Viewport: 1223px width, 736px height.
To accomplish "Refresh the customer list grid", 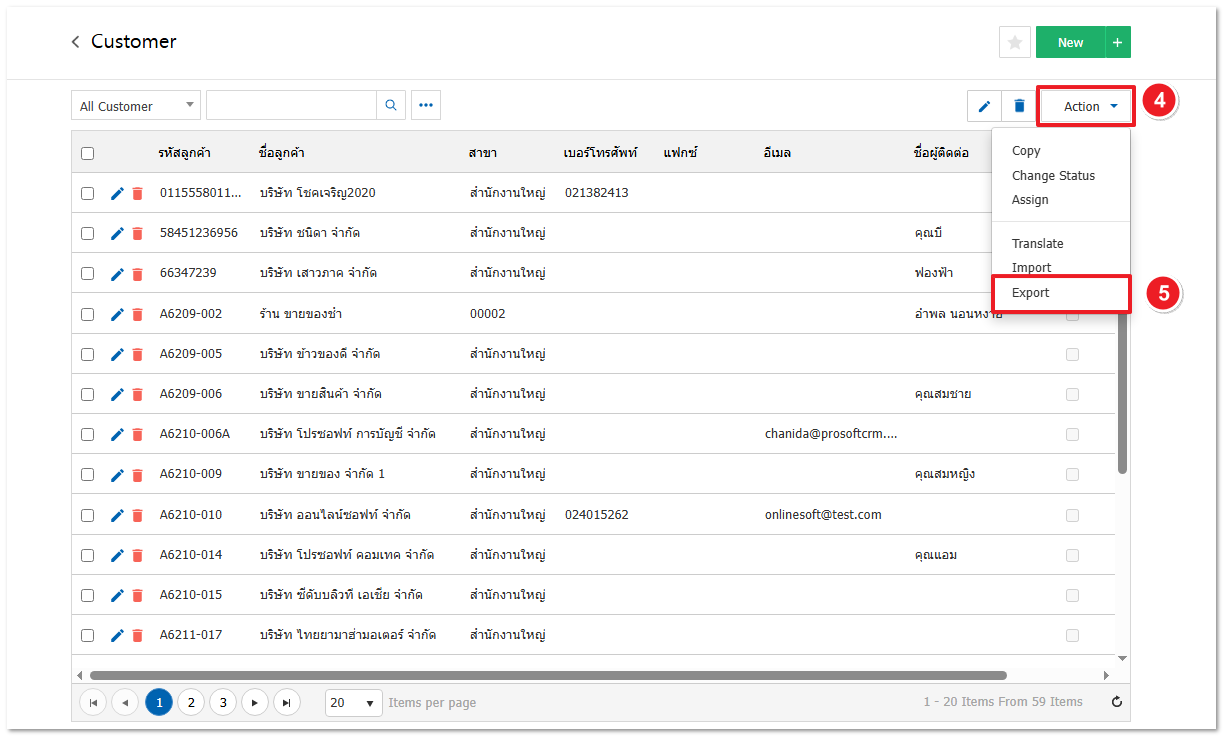I will (x=1117, y=702).
